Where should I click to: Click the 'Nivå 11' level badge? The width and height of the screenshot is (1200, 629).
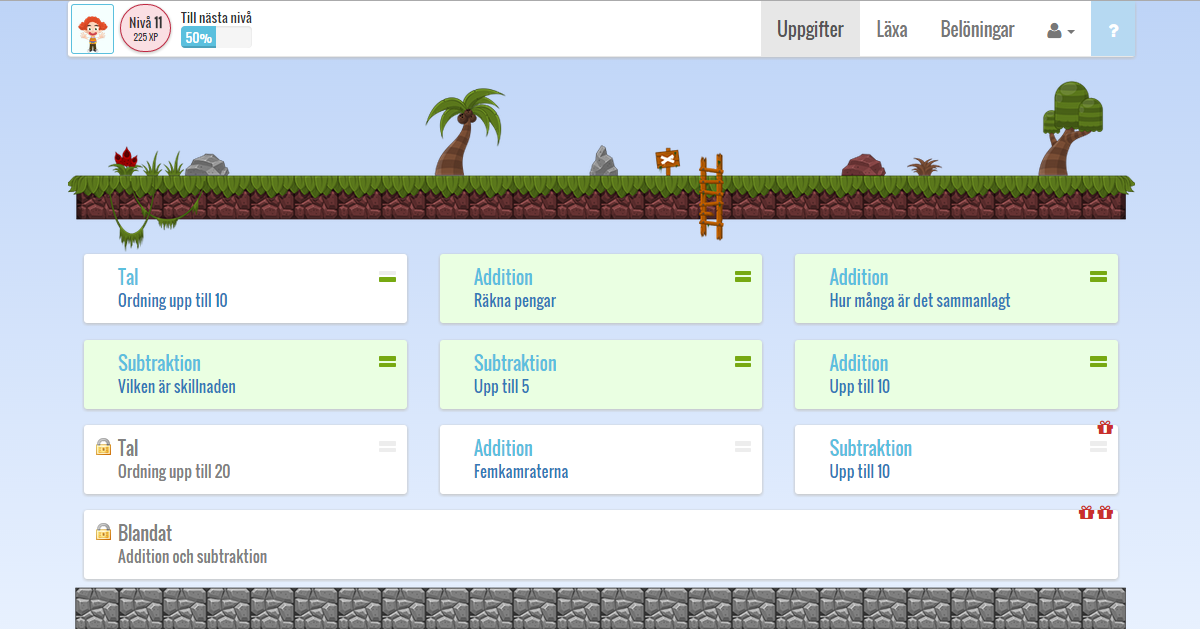145,29
